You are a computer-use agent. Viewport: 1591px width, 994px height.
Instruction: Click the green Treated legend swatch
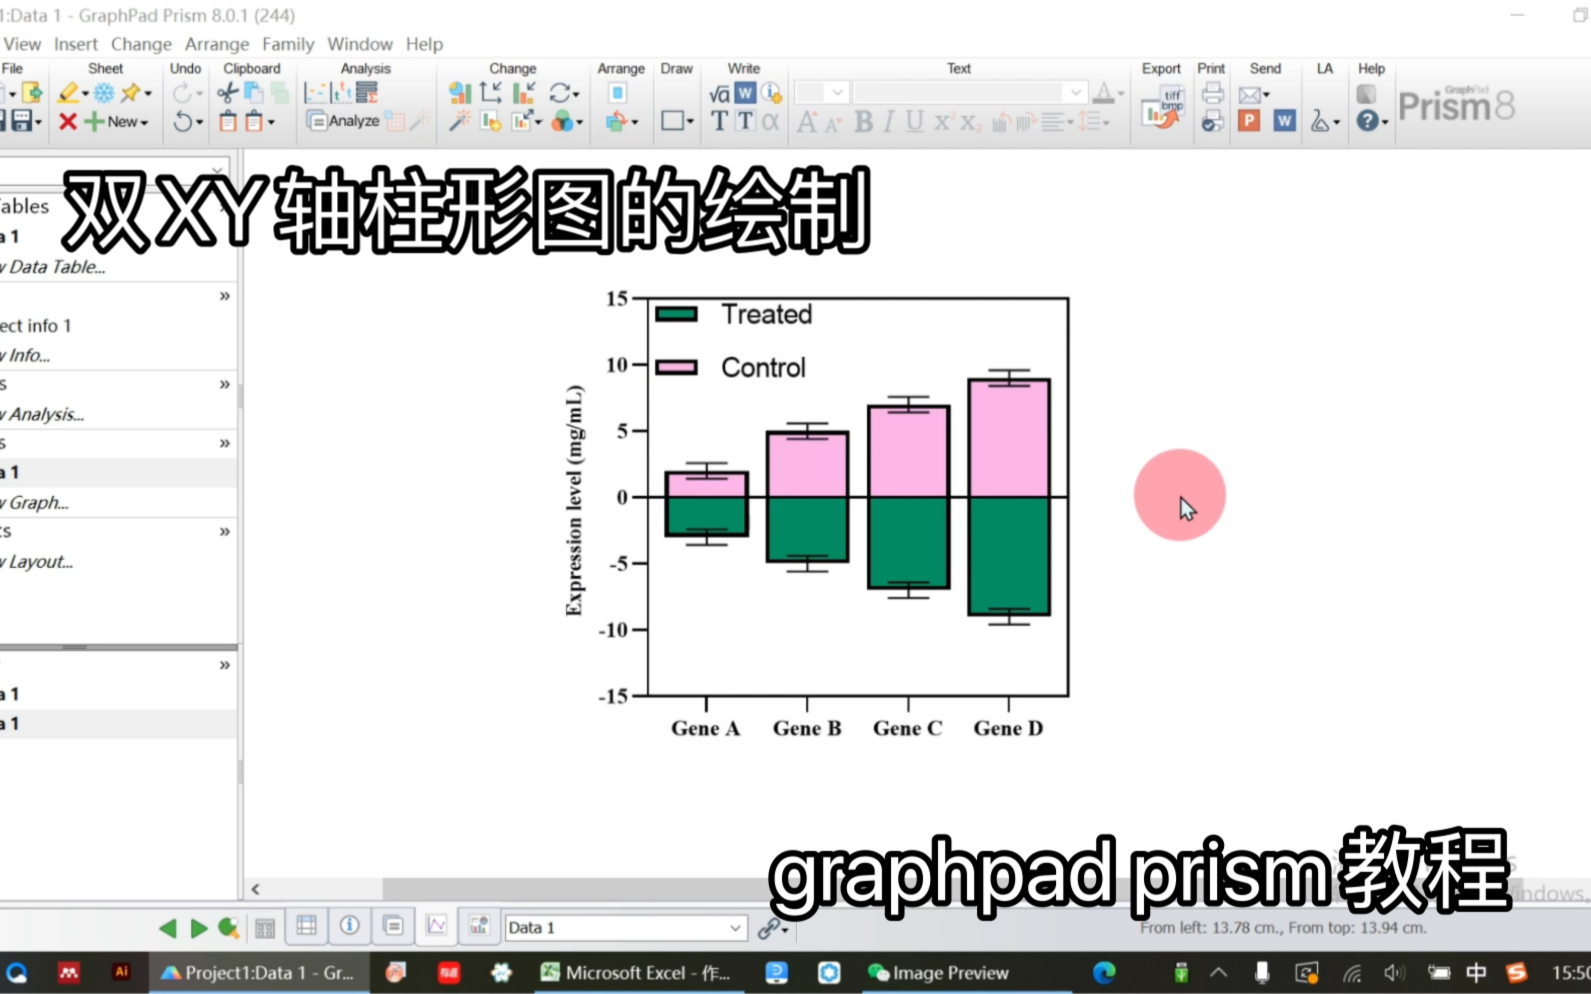click(676, 314)
